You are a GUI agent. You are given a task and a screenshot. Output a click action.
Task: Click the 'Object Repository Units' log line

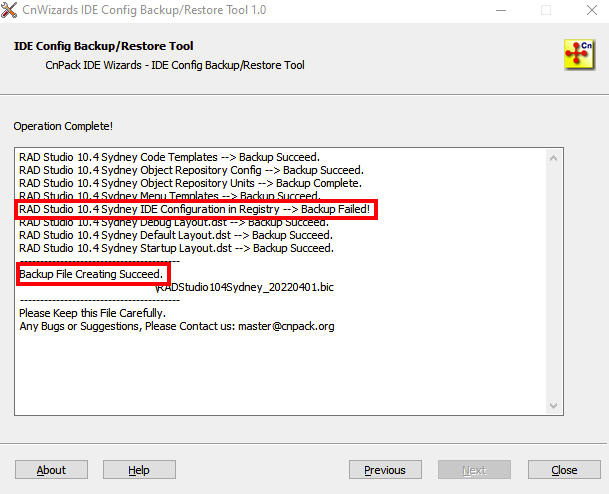pos(190,184)
